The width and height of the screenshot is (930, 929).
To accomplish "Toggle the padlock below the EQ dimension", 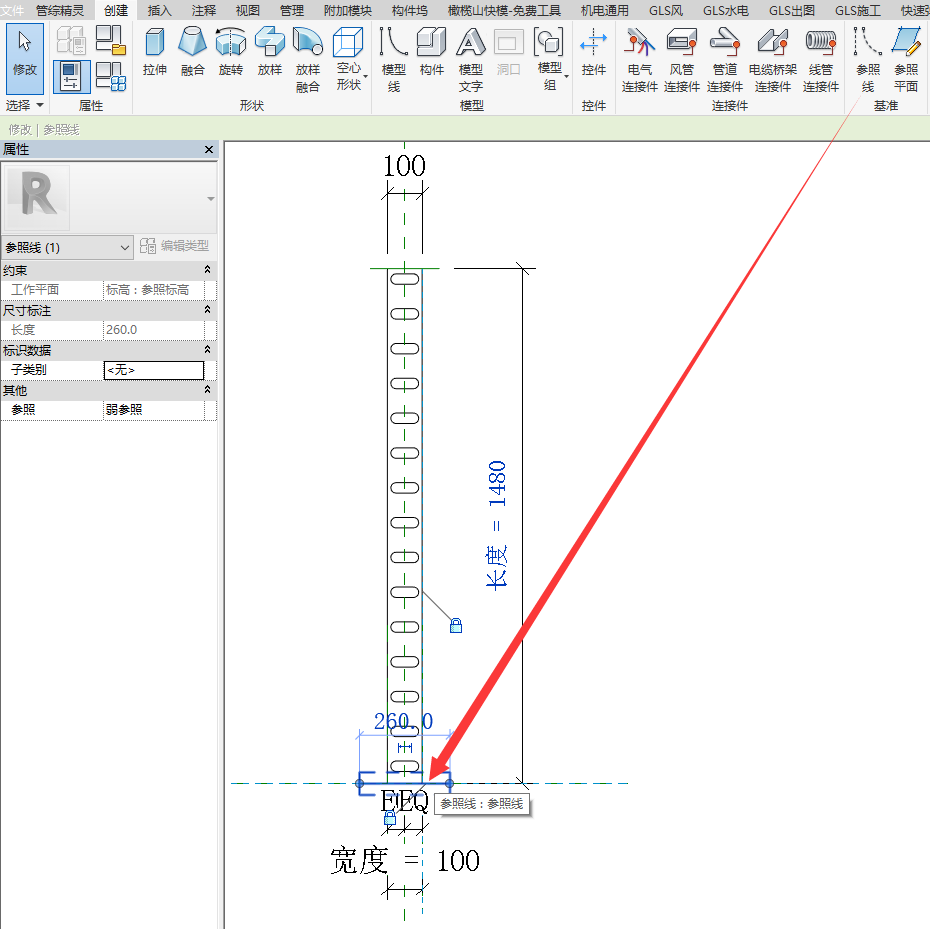I will (391, 819).
